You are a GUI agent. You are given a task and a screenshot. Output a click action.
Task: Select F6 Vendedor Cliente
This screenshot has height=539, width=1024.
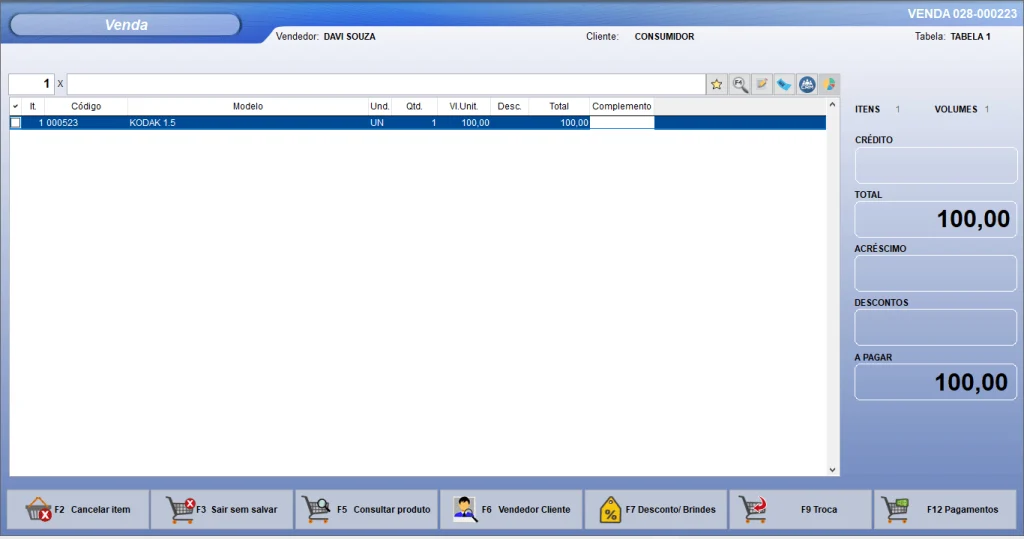[511, 509]
